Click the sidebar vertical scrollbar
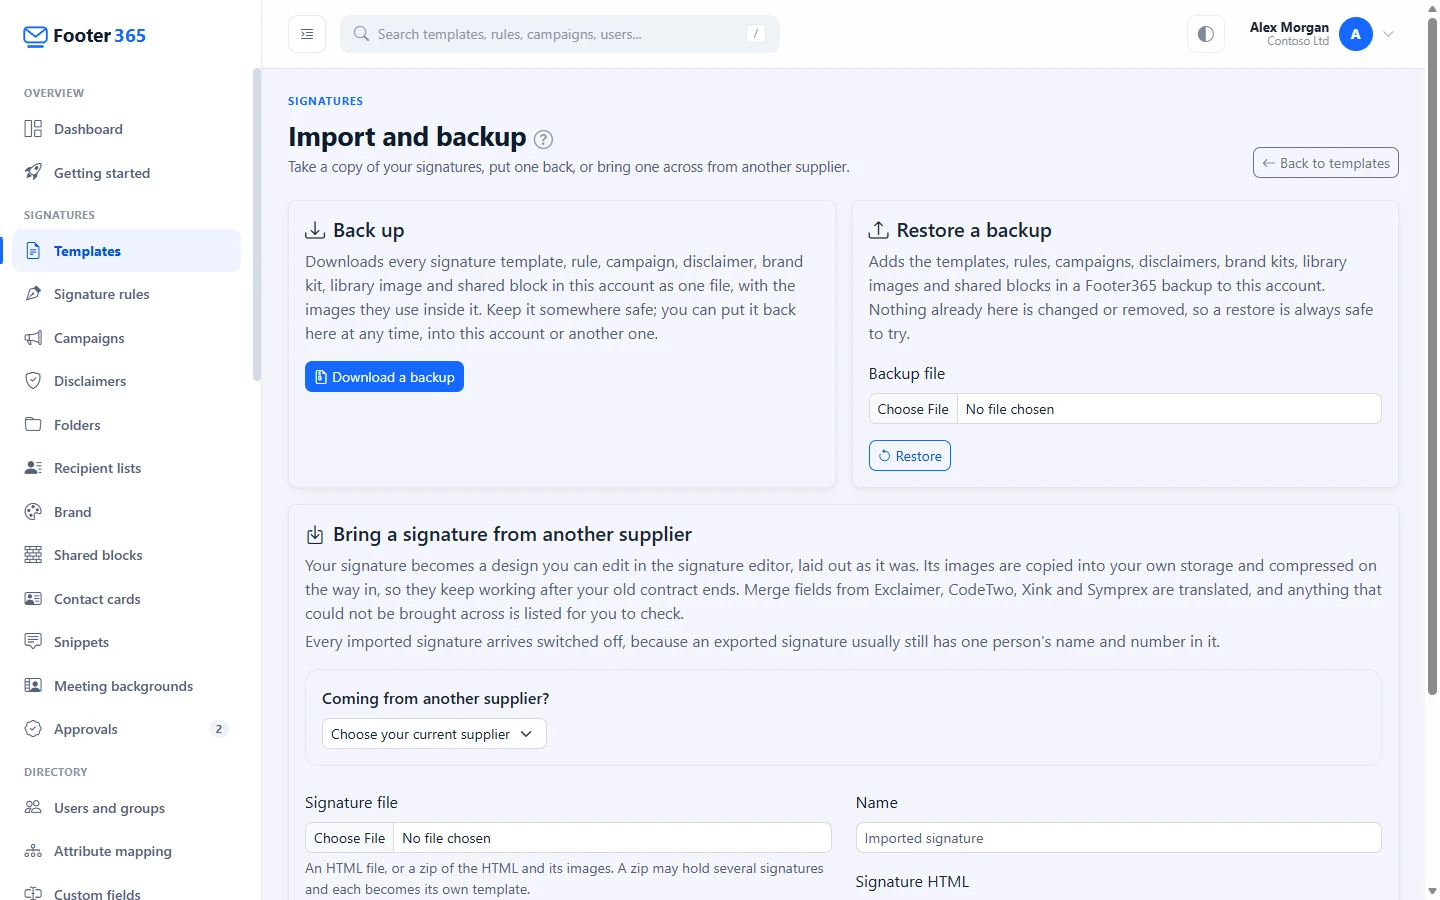Image resolution: width=1440 pixels, height=900 pixels. point(257,225)
